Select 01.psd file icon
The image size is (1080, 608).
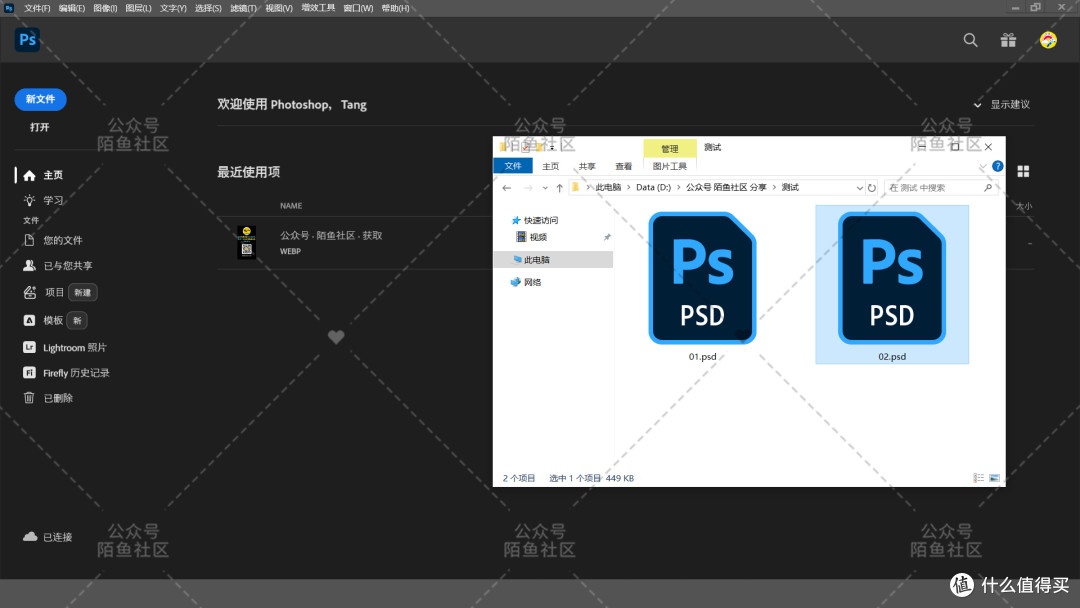(703, 278)
